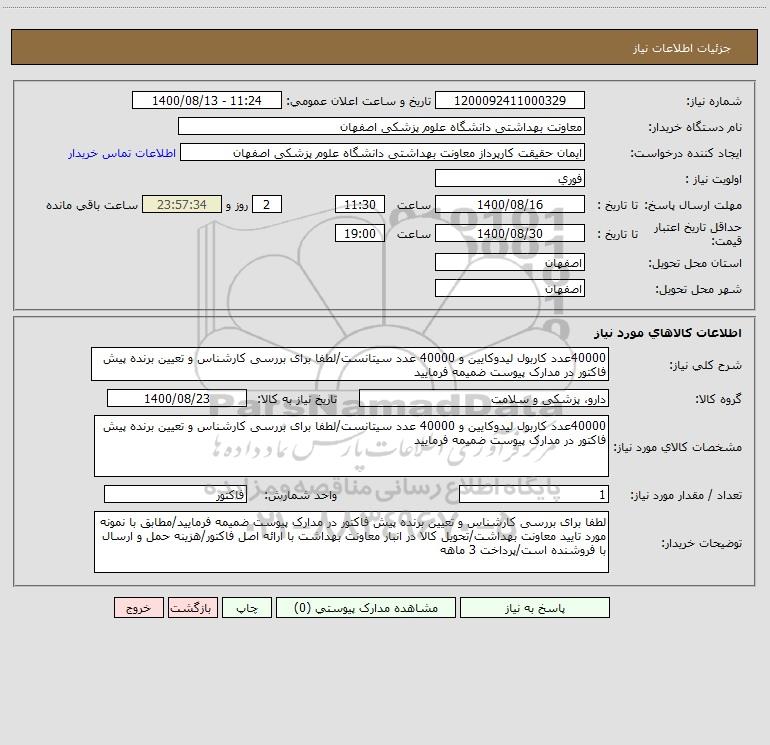This screenshot has height=745, width=770.
Task: Click the response deadline date 1400/08/16
Action: (x=510, y=204)
